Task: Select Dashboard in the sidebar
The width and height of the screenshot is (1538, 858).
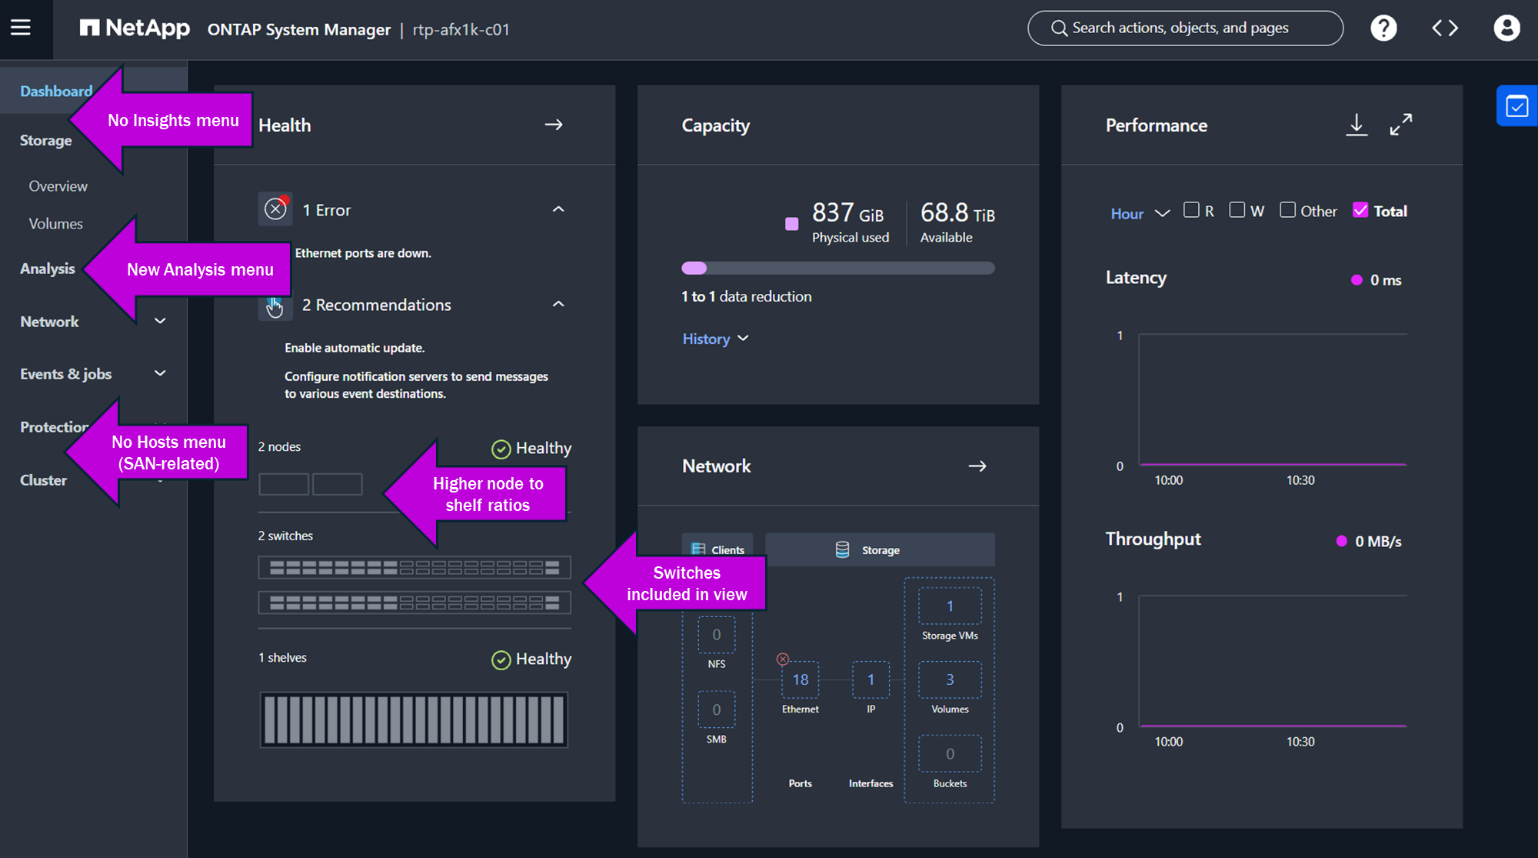Action: [56, 91]
